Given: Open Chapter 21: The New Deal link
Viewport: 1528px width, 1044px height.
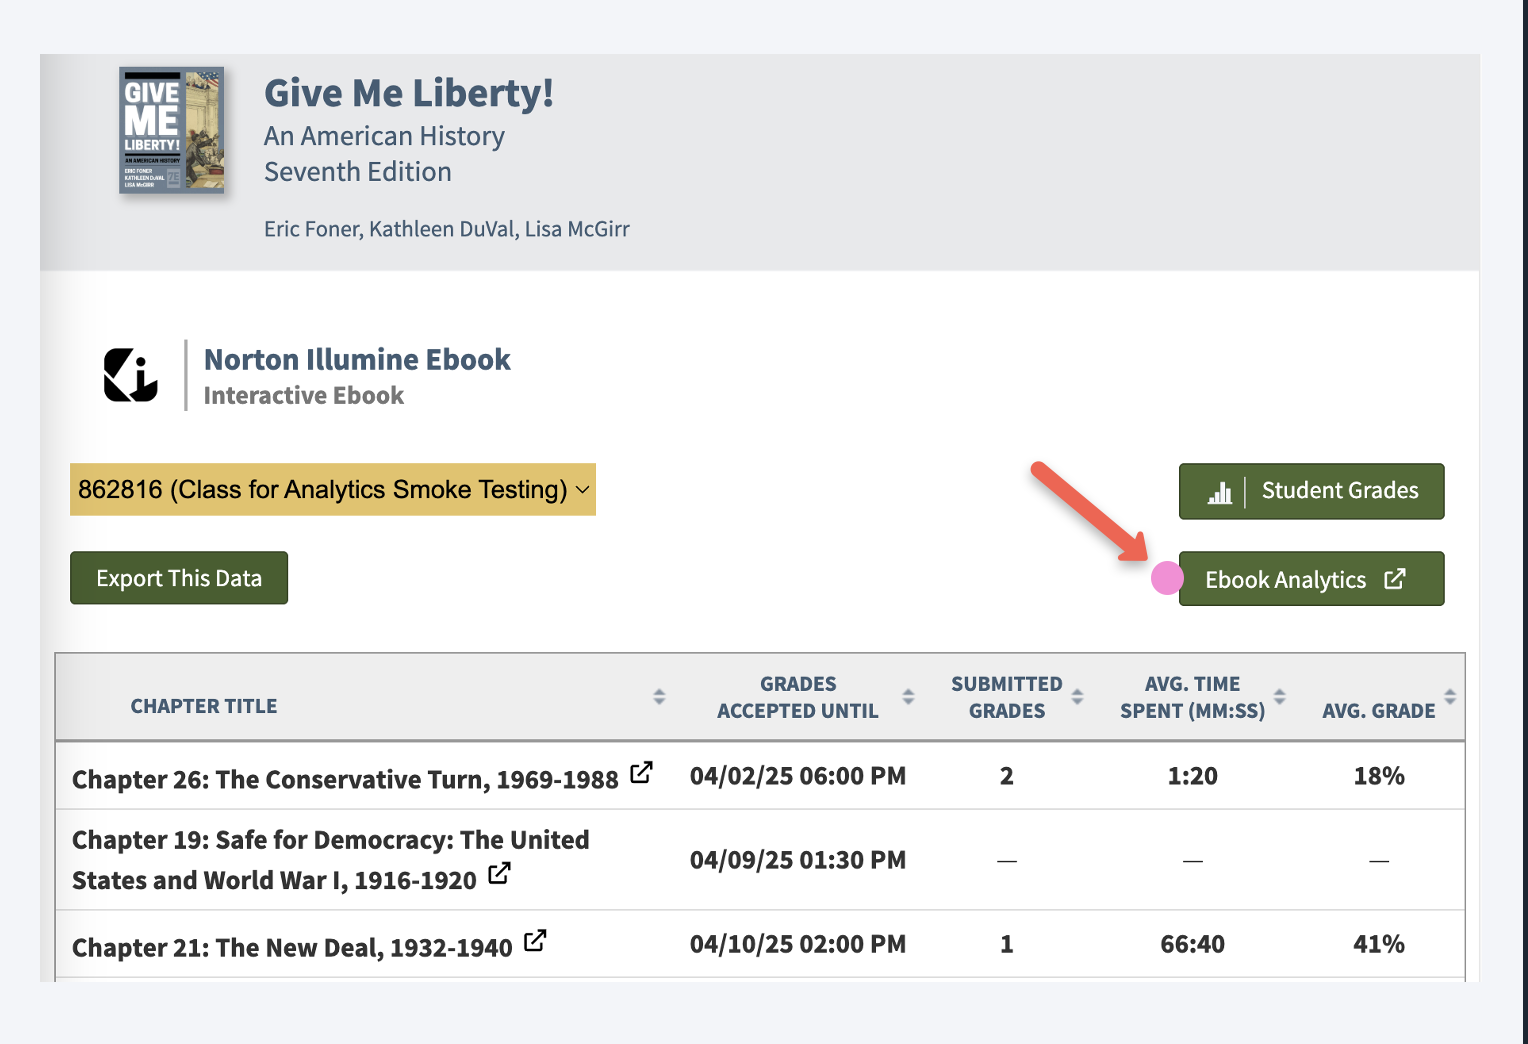Looking at the screenshot, I should pyautogui.click(x=292, y=947).
